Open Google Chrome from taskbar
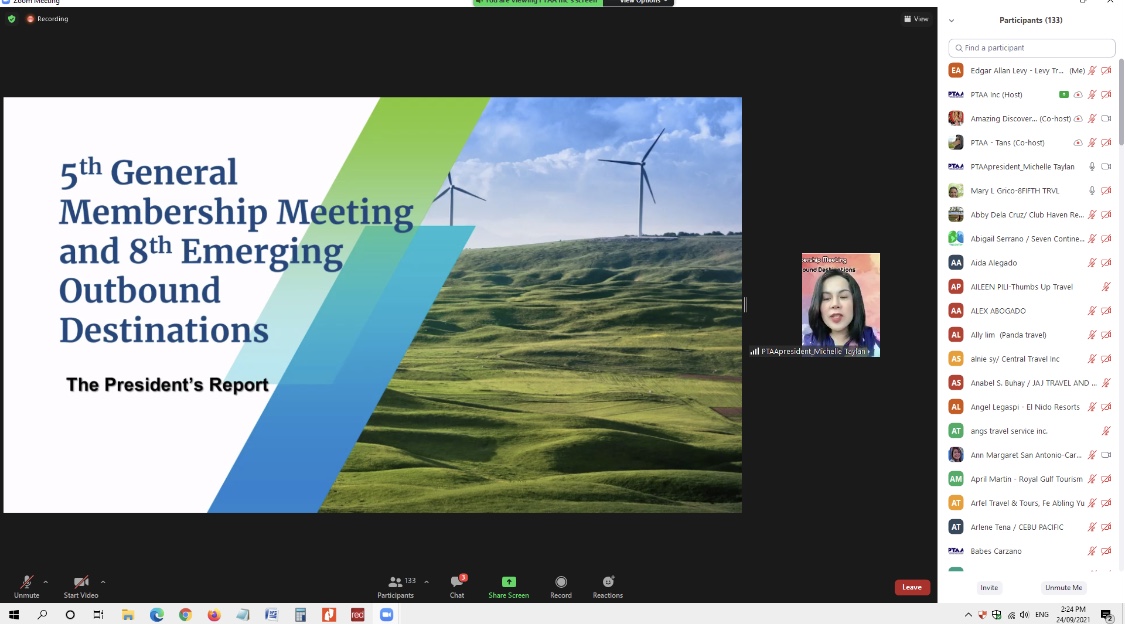Viewport: 1125px width, 624px height. (x=185, y=615)
